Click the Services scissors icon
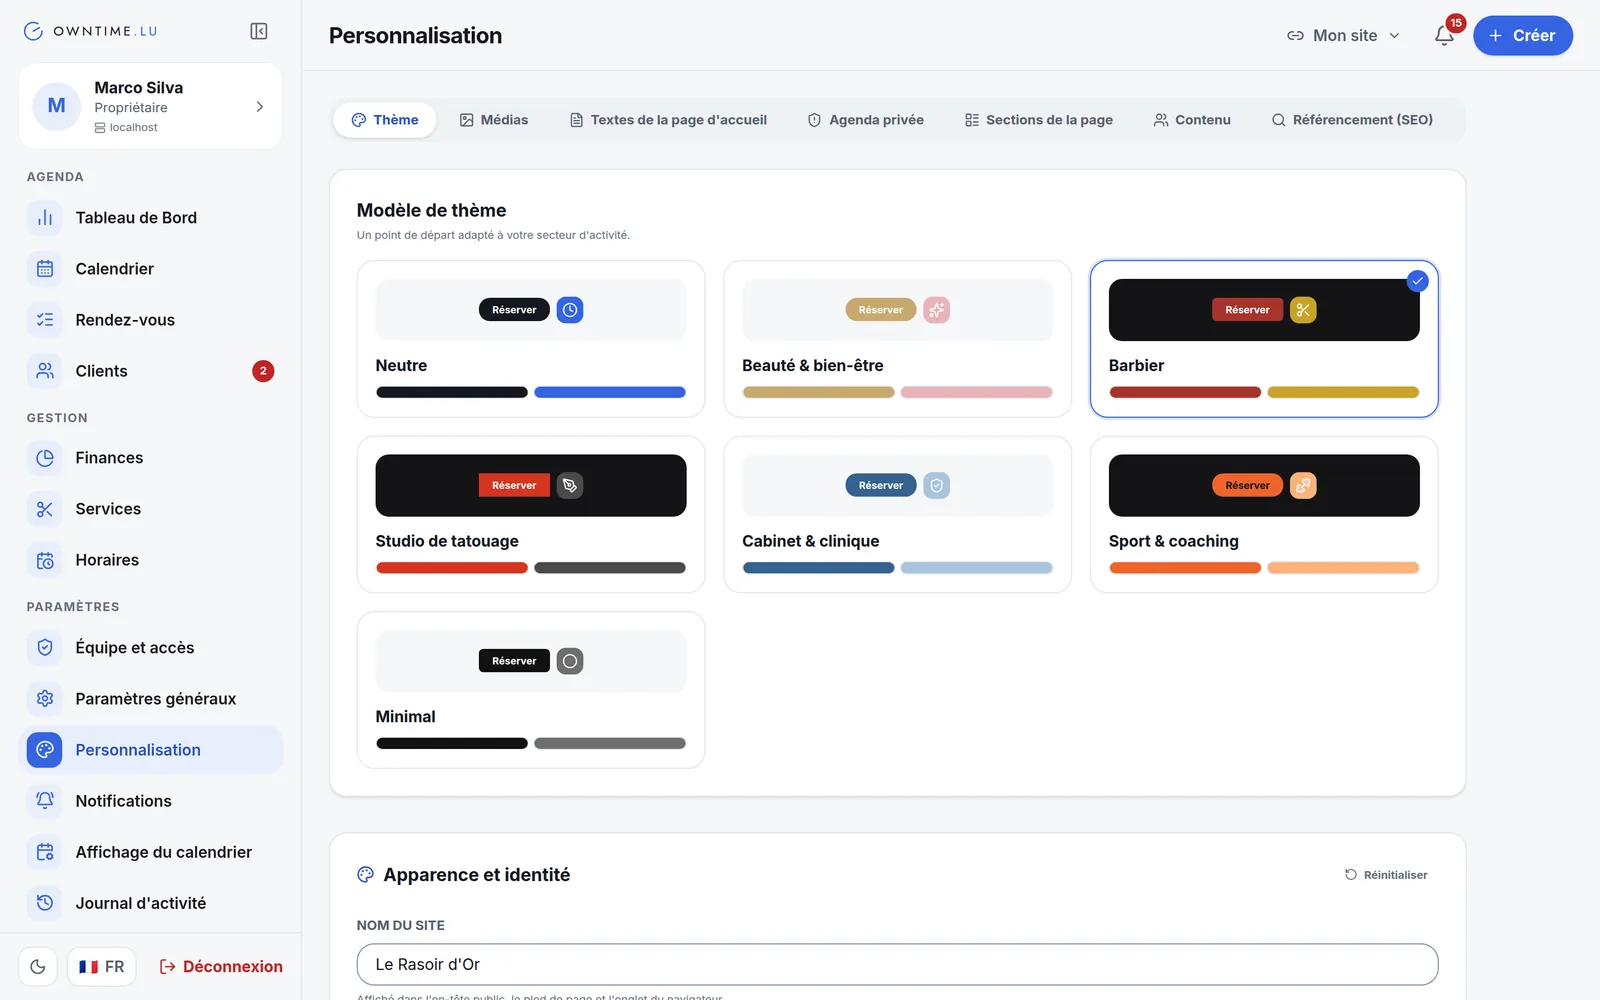The height and width of the screenshot is (1000, 1600). click(x=45, y=509)
